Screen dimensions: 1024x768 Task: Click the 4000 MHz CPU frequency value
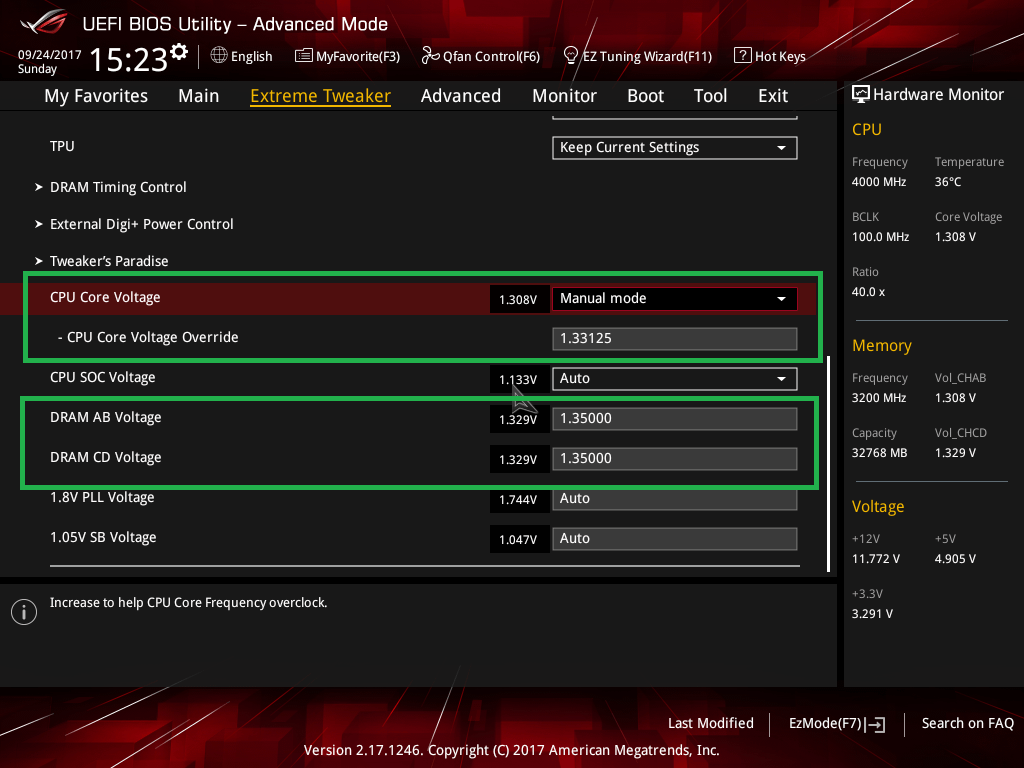[x=879, y=182]
